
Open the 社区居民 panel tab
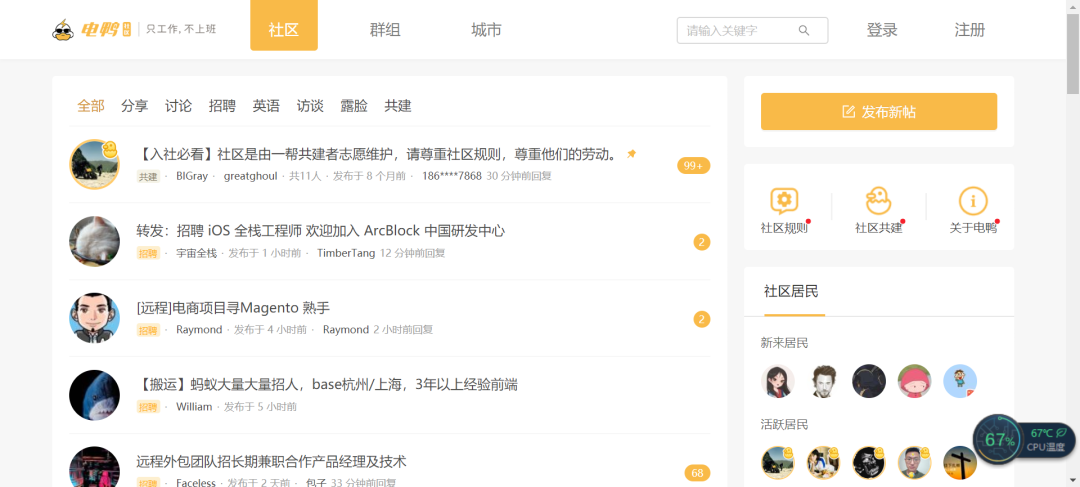click(x=791, y=291)
